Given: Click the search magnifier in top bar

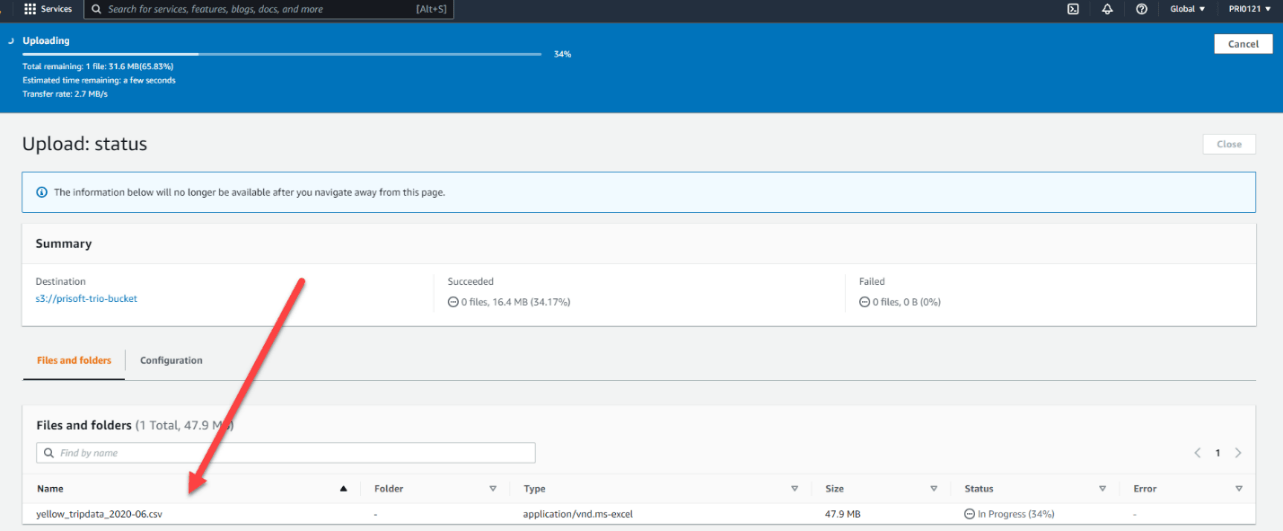Looking at the screenshot, I should click(x=96, y=9).
